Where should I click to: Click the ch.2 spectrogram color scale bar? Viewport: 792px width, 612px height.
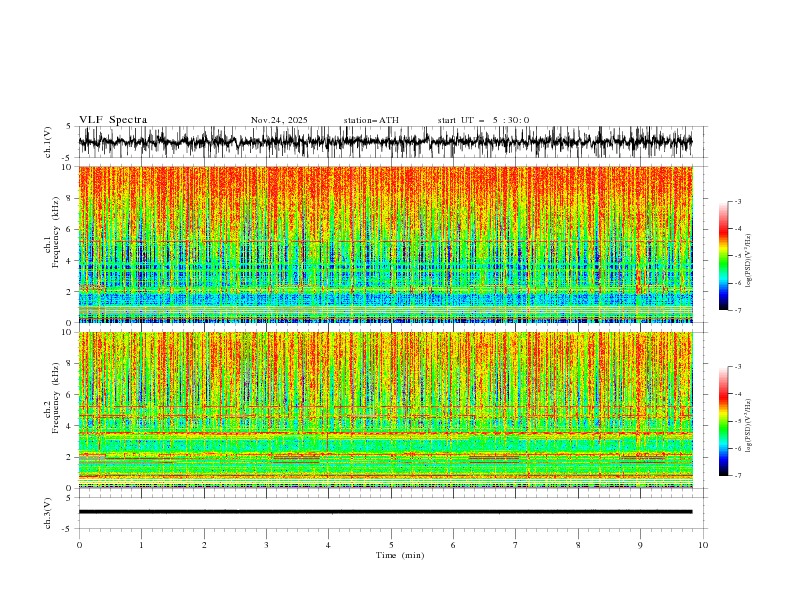coord(723,421)
